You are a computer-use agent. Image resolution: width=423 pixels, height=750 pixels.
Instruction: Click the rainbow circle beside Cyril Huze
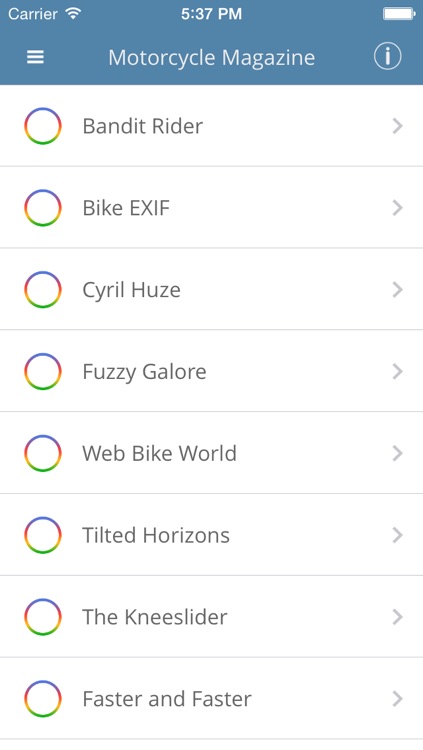[43, 289]
